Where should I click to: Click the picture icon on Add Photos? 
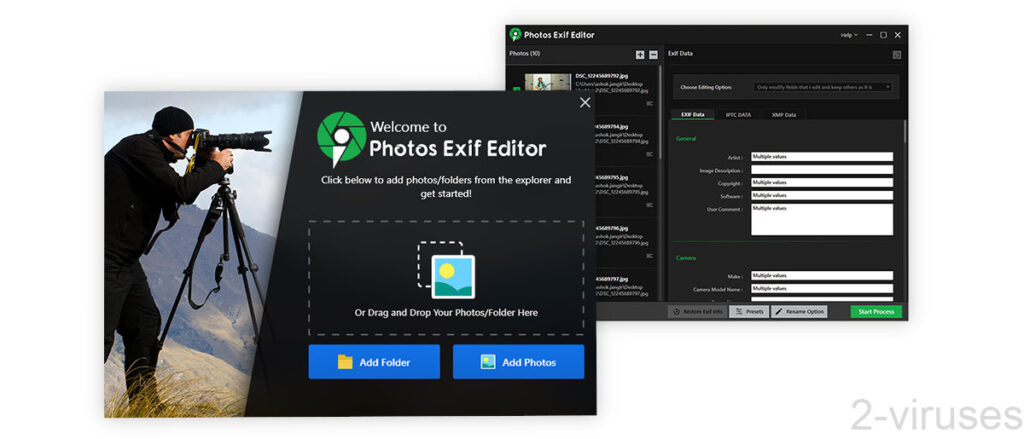coord(488,362)
